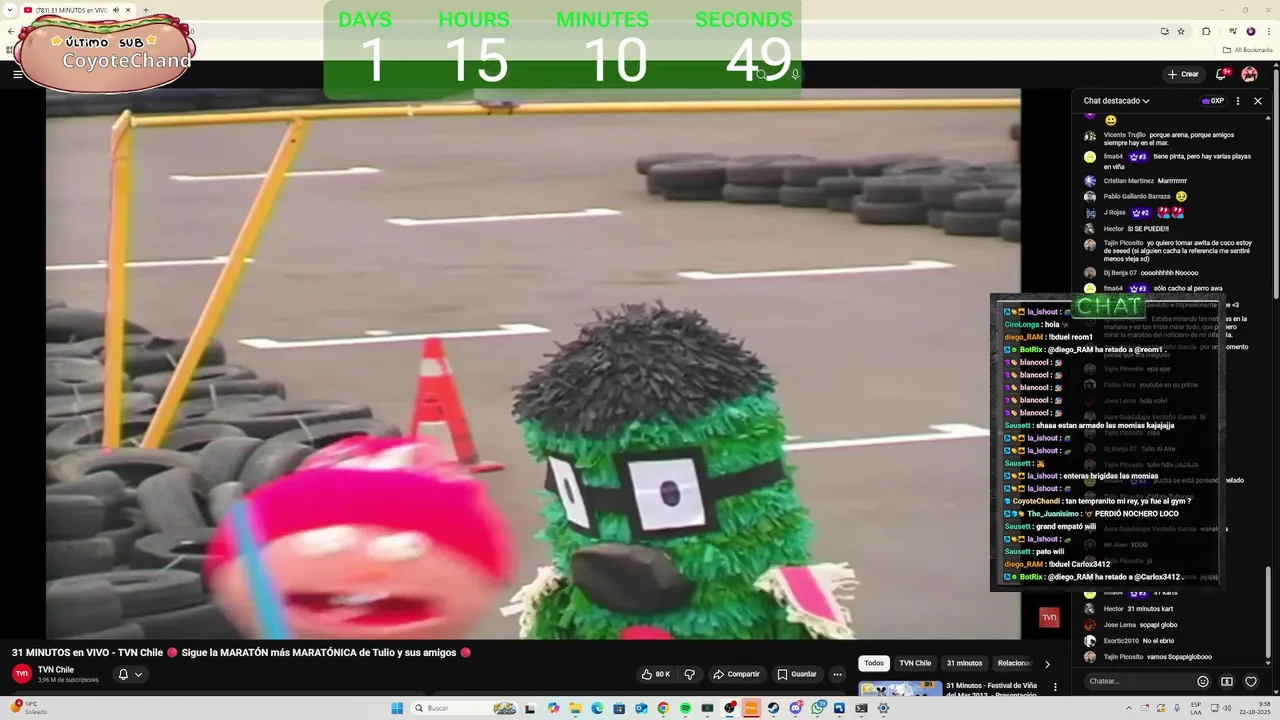Open subscription notification bell dropdown for TVN Chile

coord(130,674)
